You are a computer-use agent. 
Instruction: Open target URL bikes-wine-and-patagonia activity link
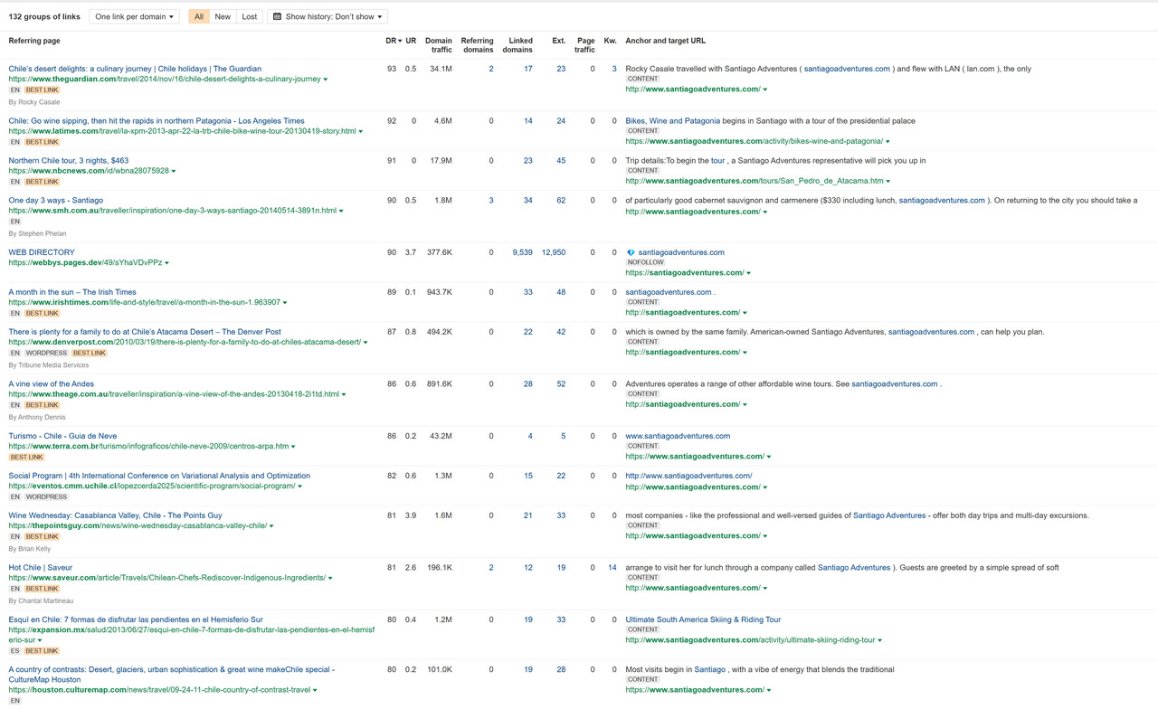point(754,141)
